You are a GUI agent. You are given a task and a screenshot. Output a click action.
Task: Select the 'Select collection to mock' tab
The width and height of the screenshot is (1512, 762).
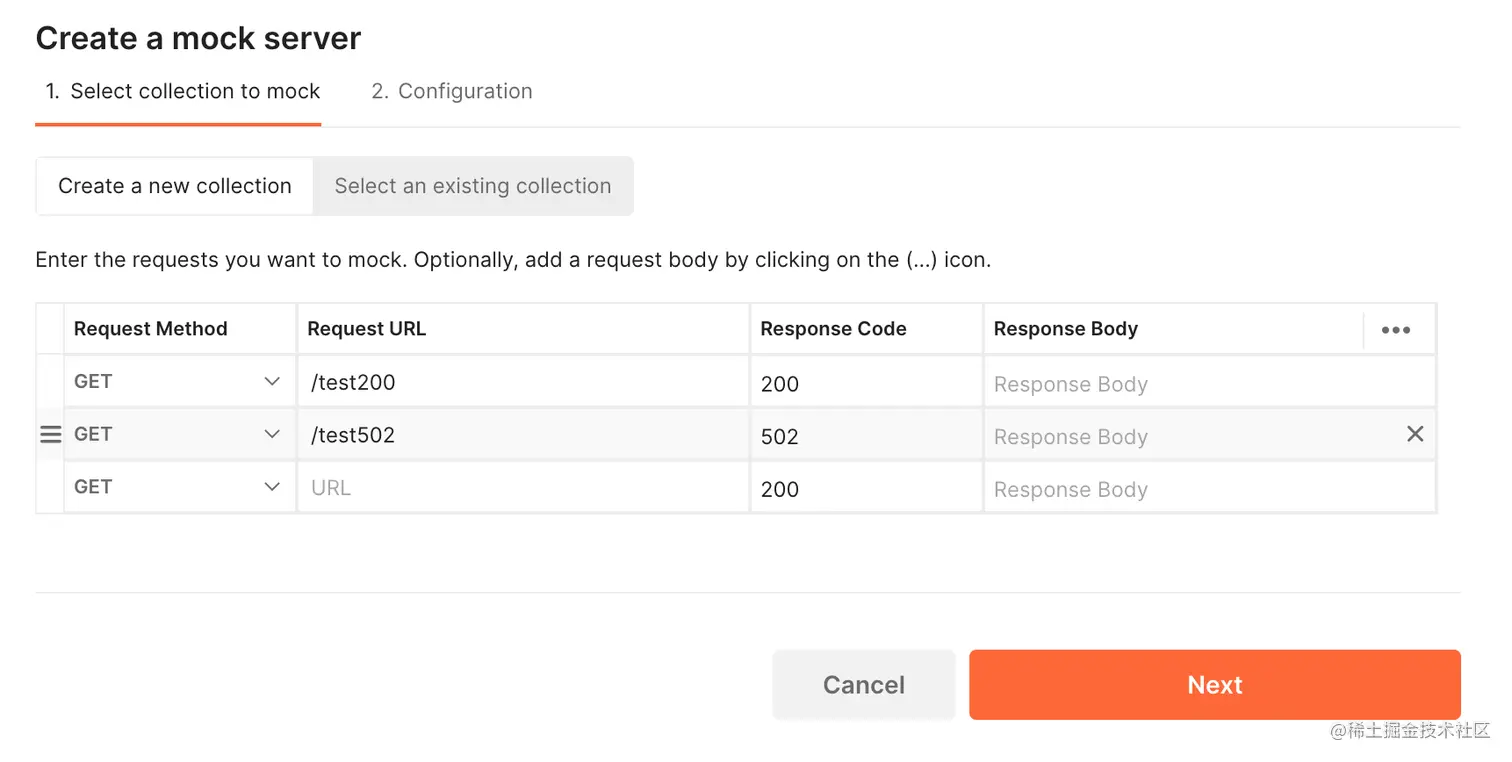(182, 92)
